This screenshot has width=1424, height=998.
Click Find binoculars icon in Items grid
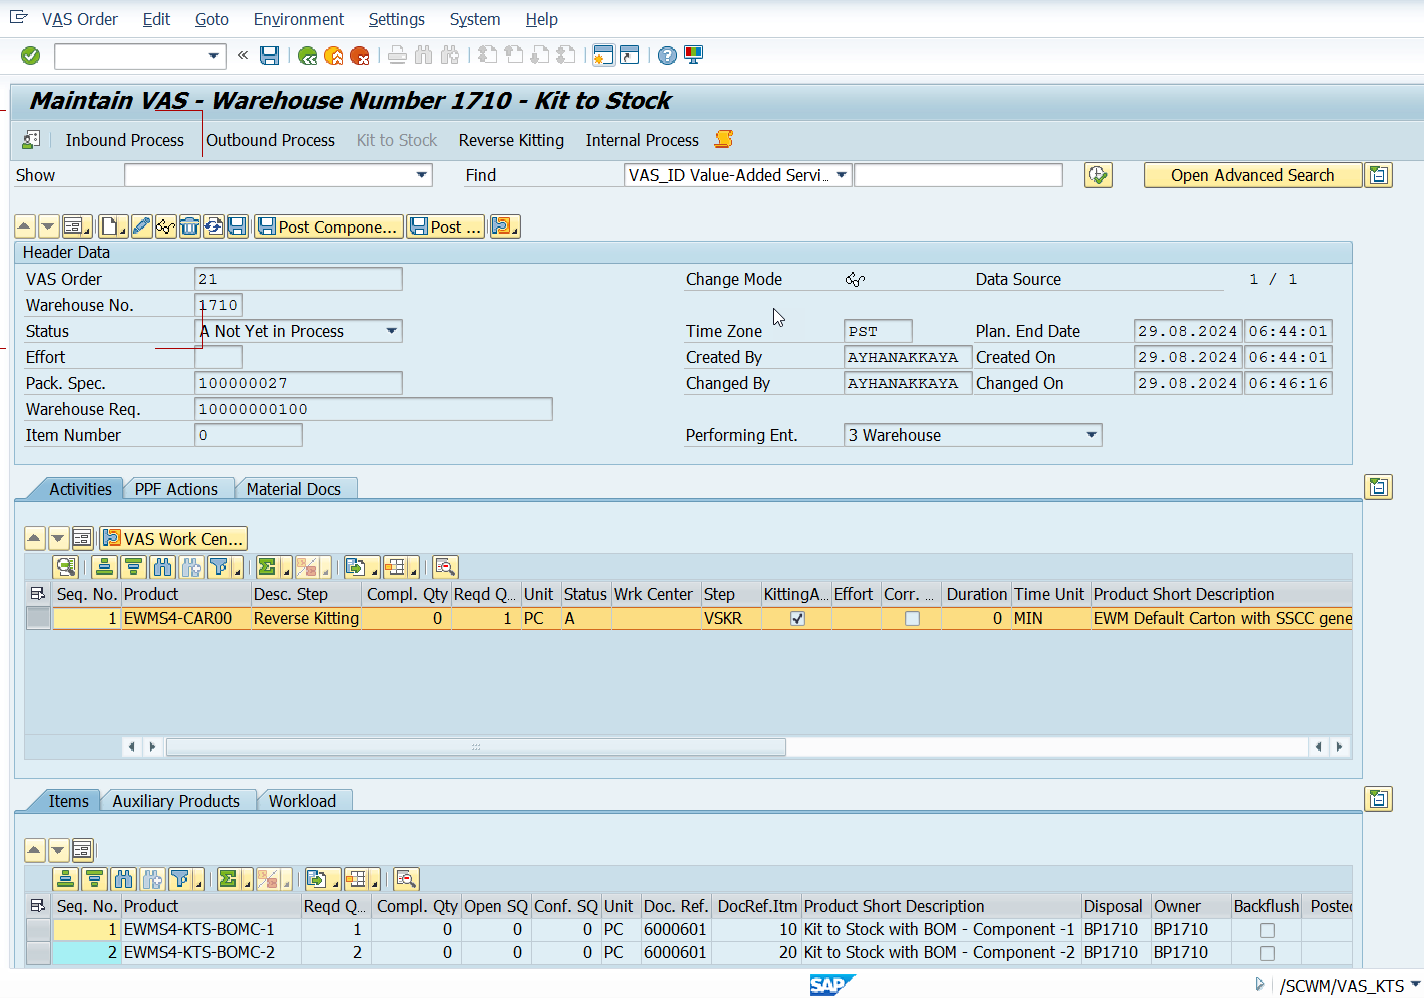pyautogui.click(x=124, y=879)
